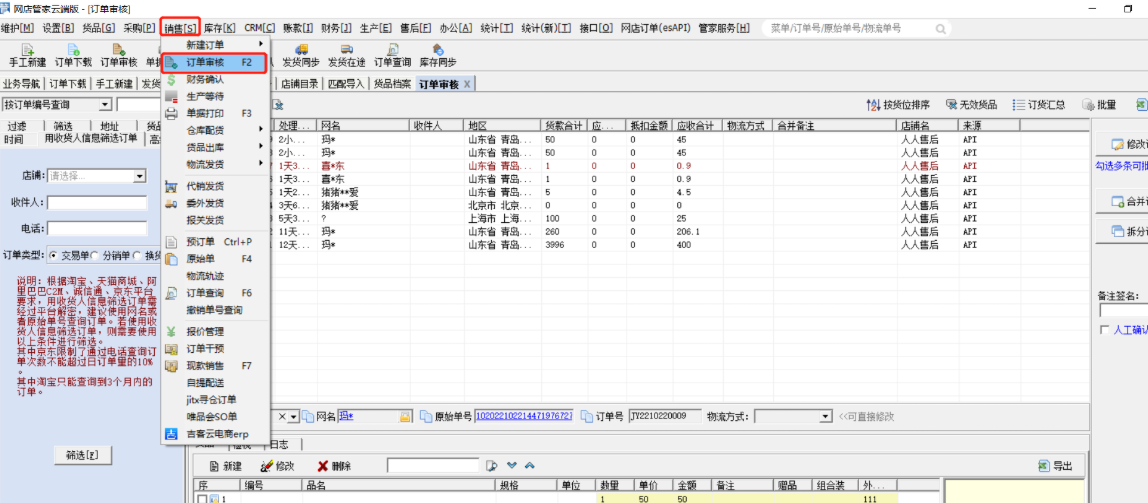The height and width of the screenshot is (503, 1148).
Task: Open the 物流方式 dropdown below the grid
Action: click(825, 416)
